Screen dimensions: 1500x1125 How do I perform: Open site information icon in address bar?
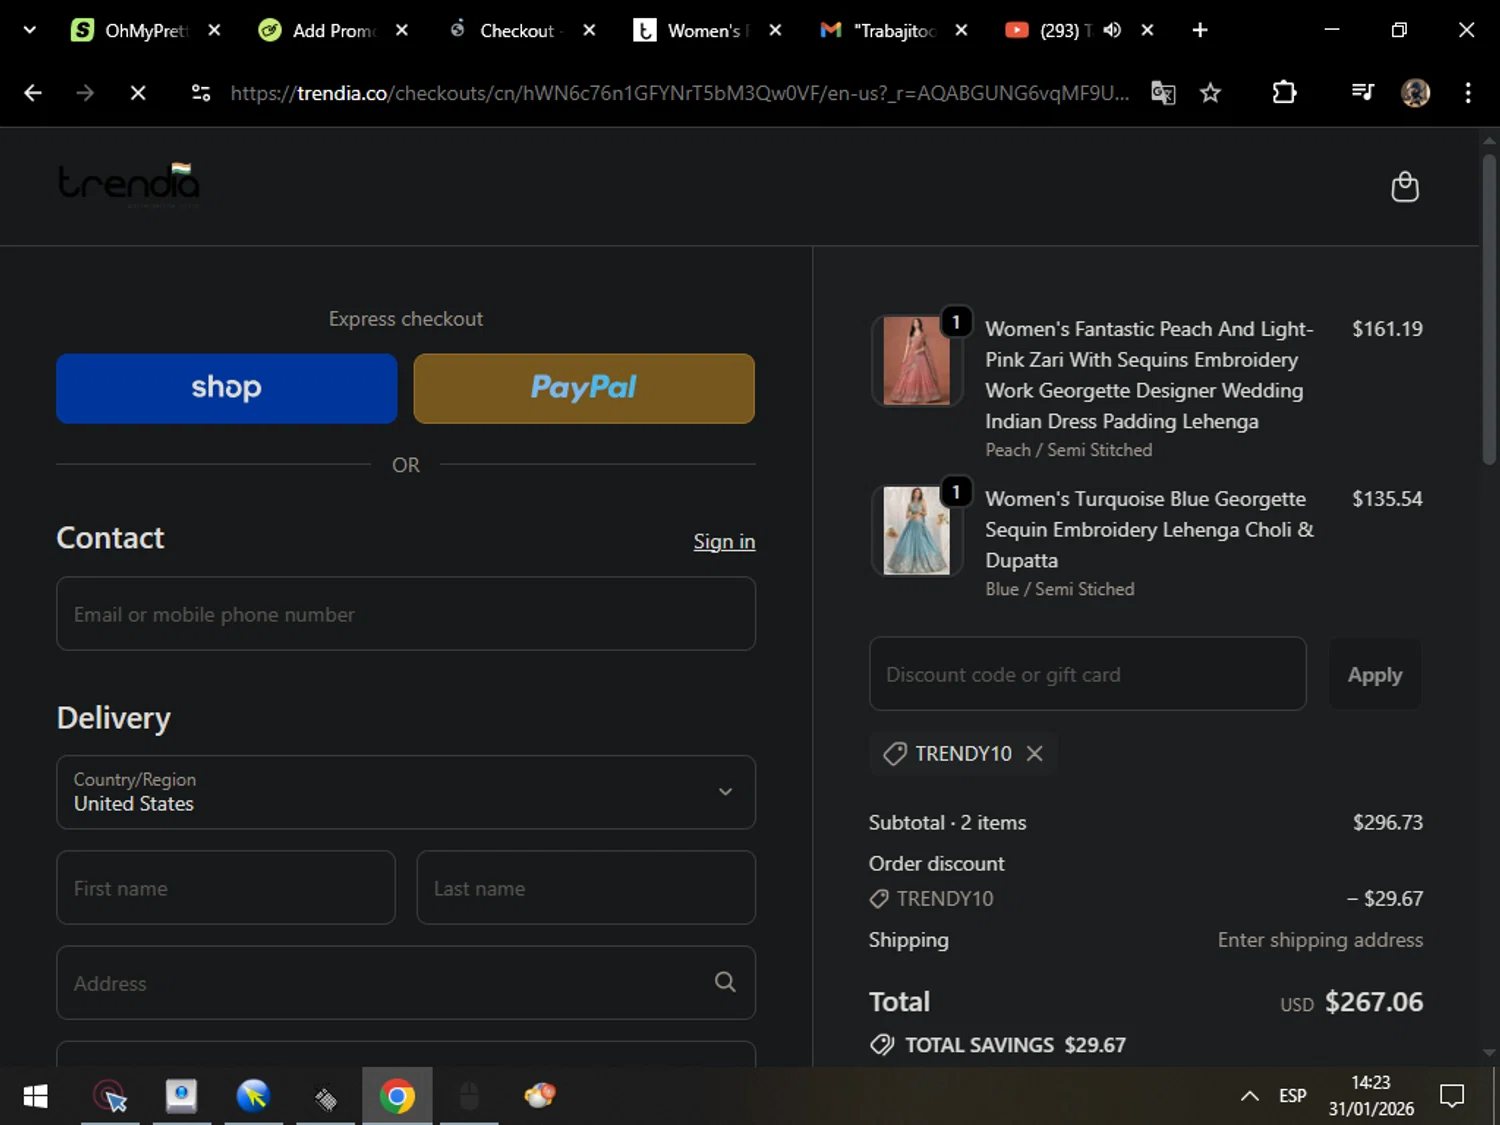pos(201,93)
